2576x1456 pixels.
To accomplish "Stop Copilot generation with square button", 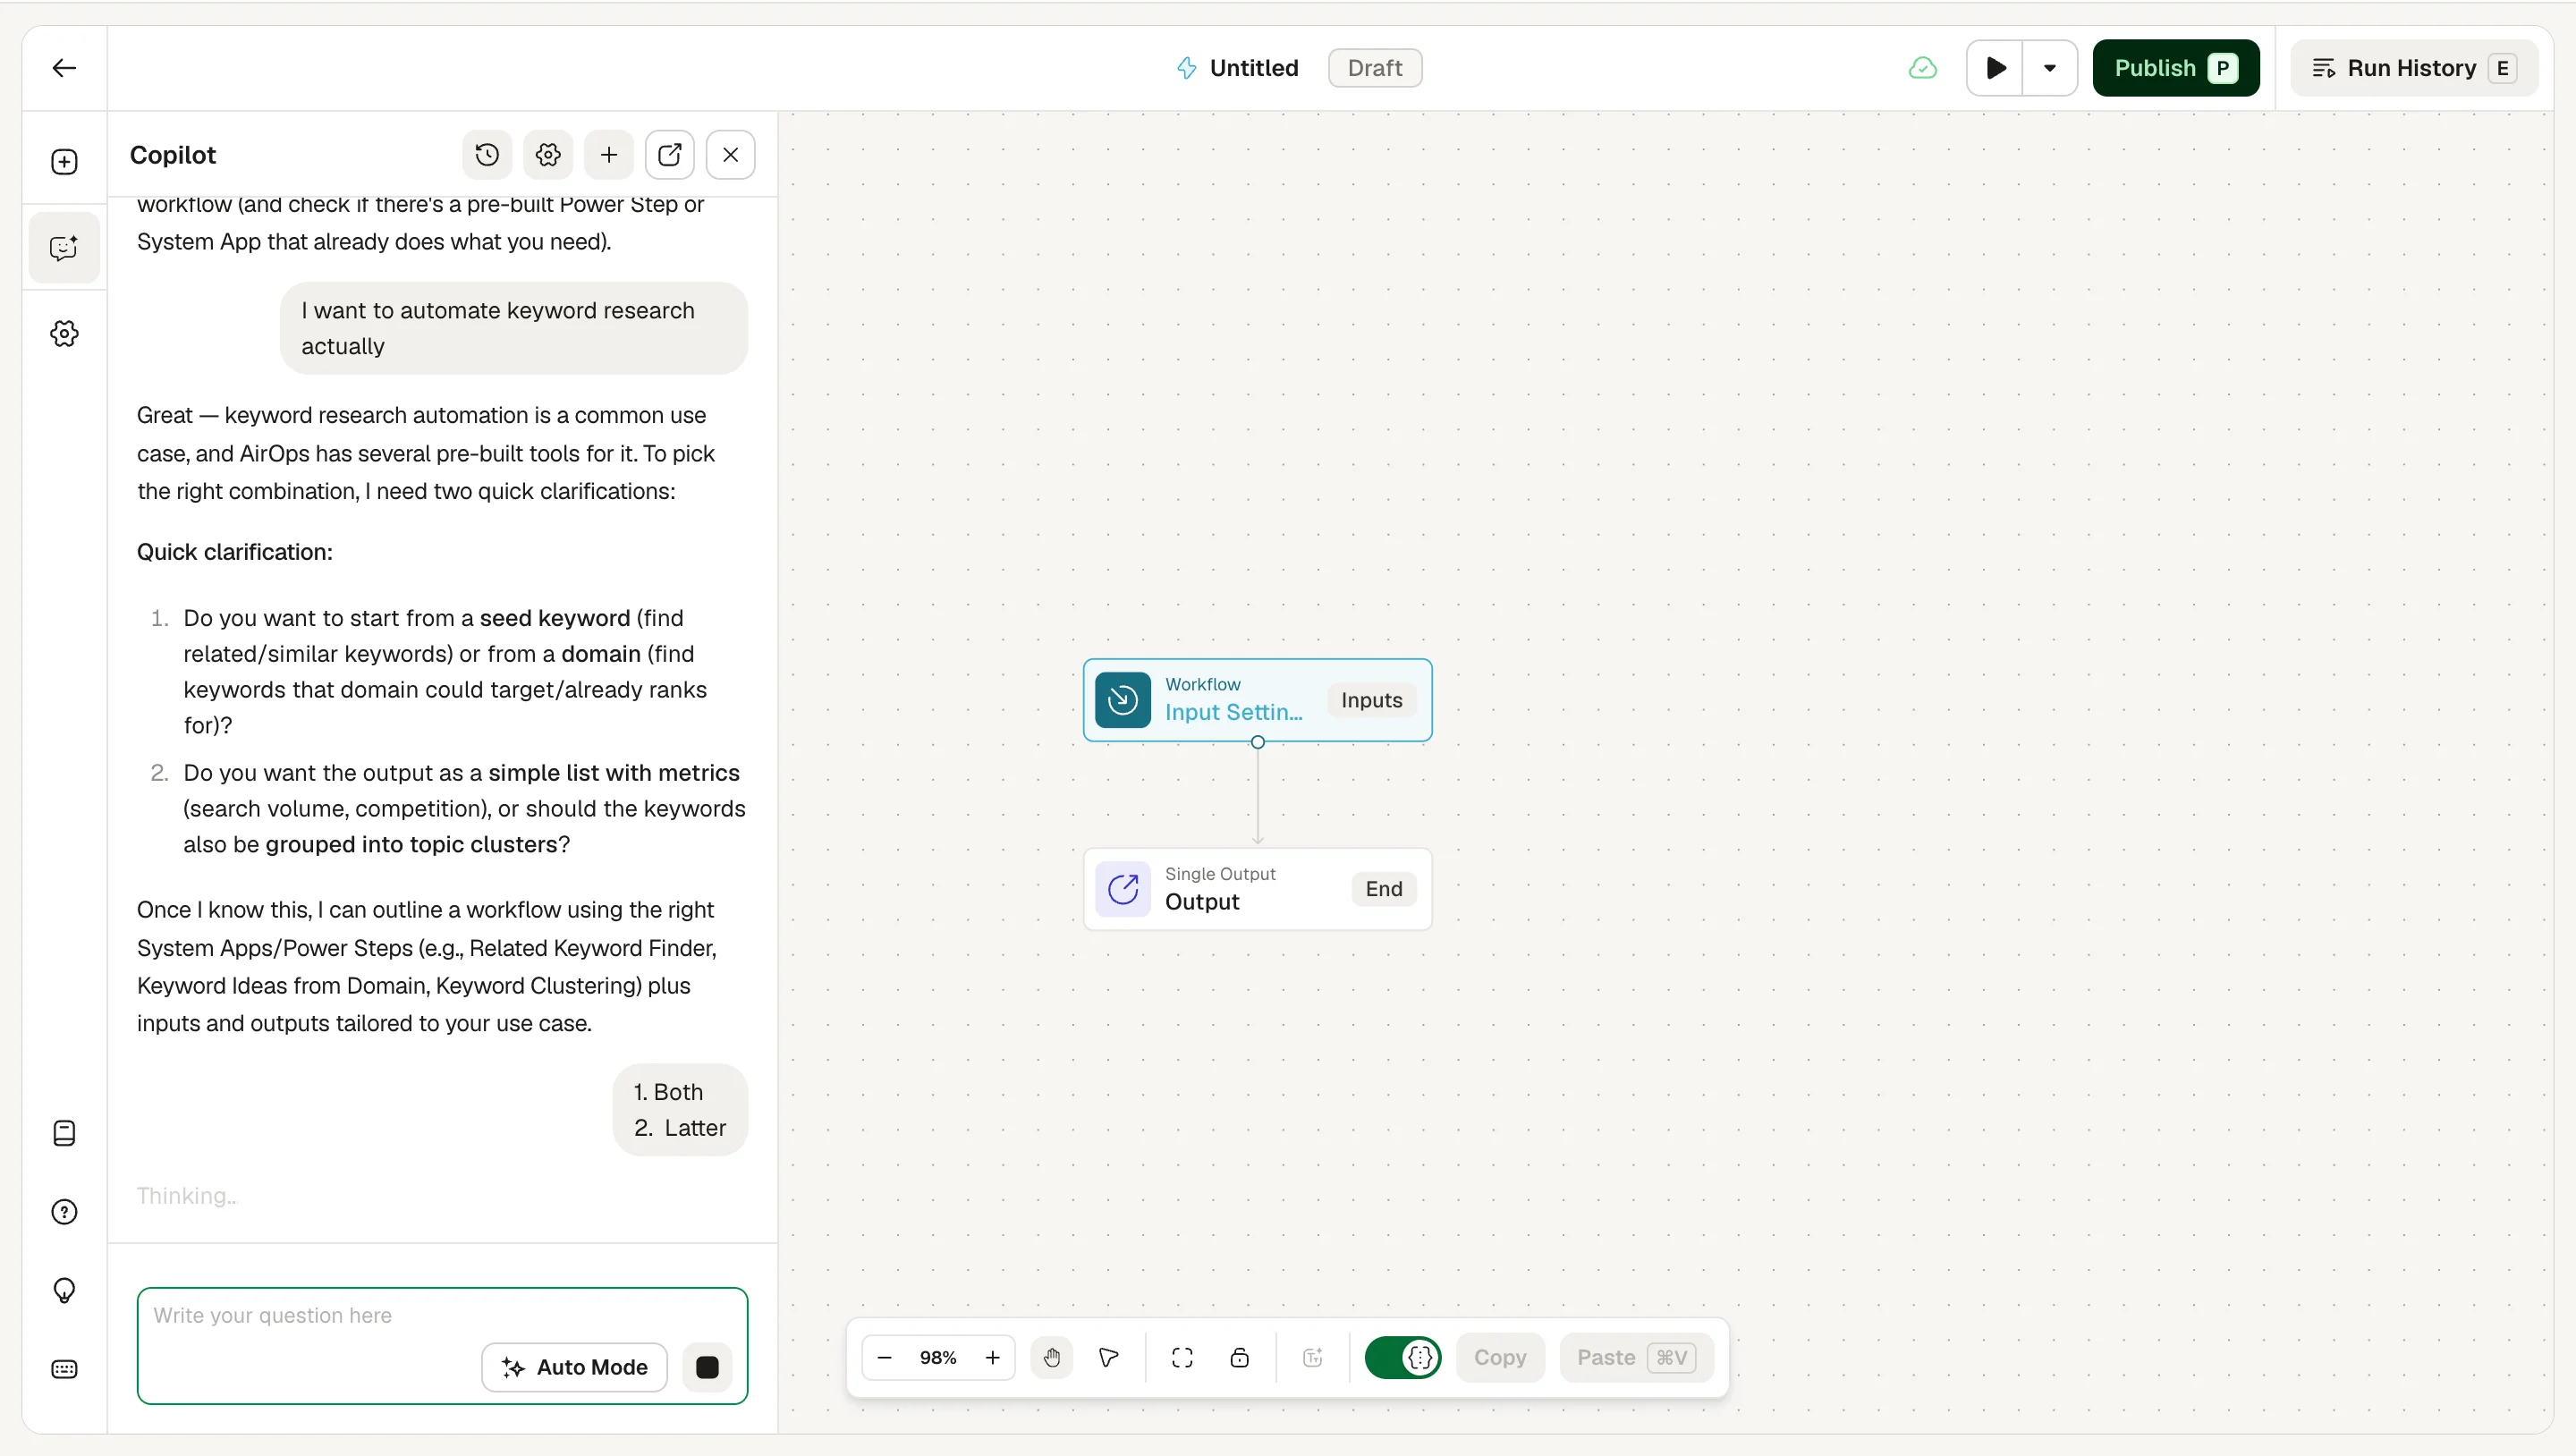I will point(707,1367).
